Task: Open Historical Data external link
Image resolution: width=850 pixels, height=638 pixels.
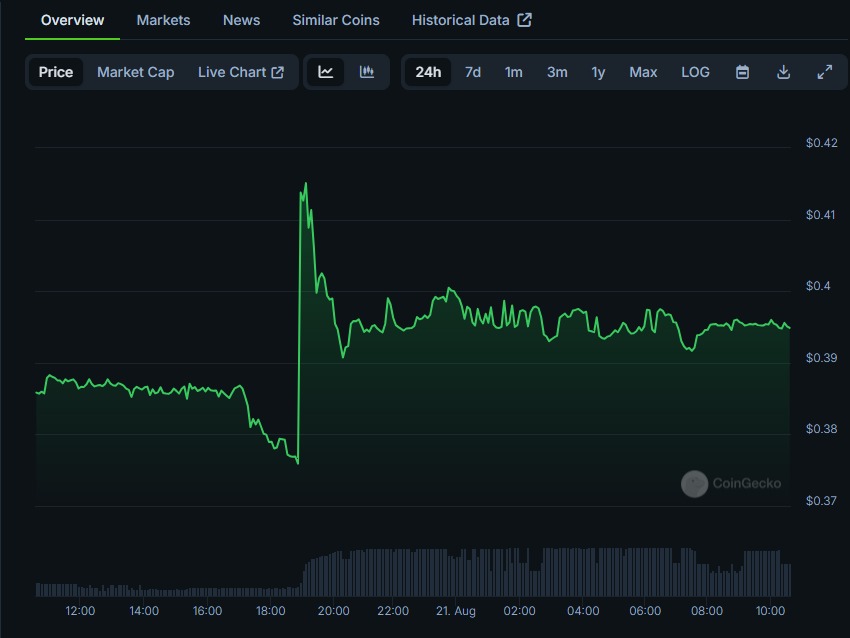Action: click(x=471, y=20)
